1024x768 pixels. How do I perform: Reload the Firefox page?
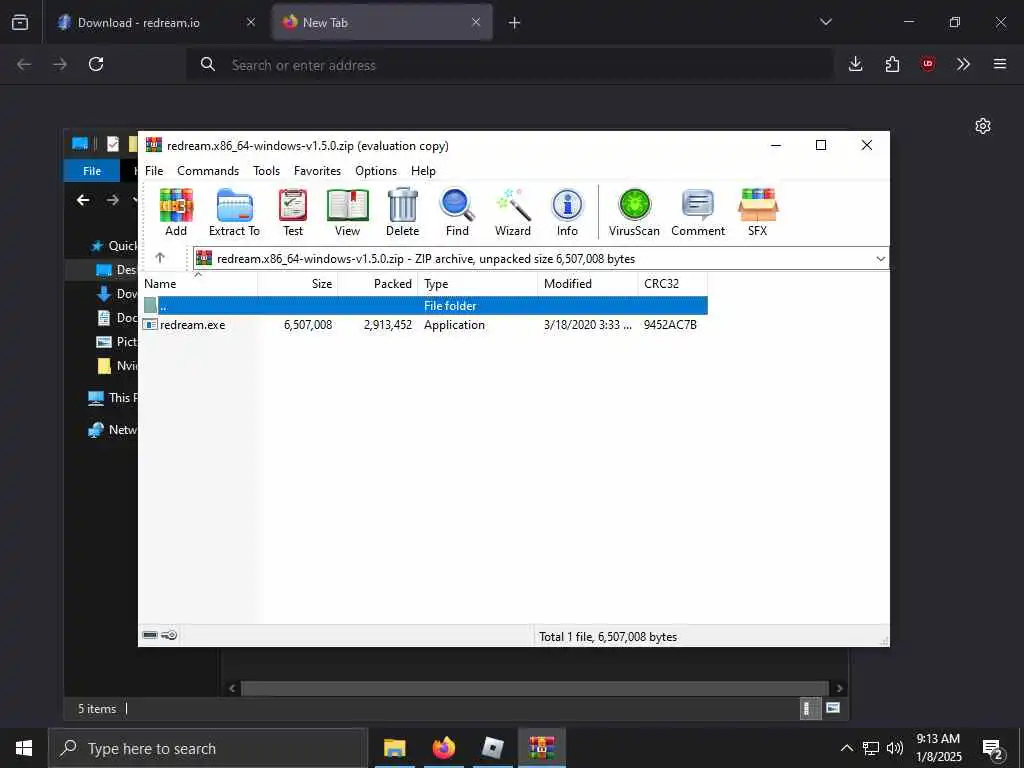click(96, 64)
